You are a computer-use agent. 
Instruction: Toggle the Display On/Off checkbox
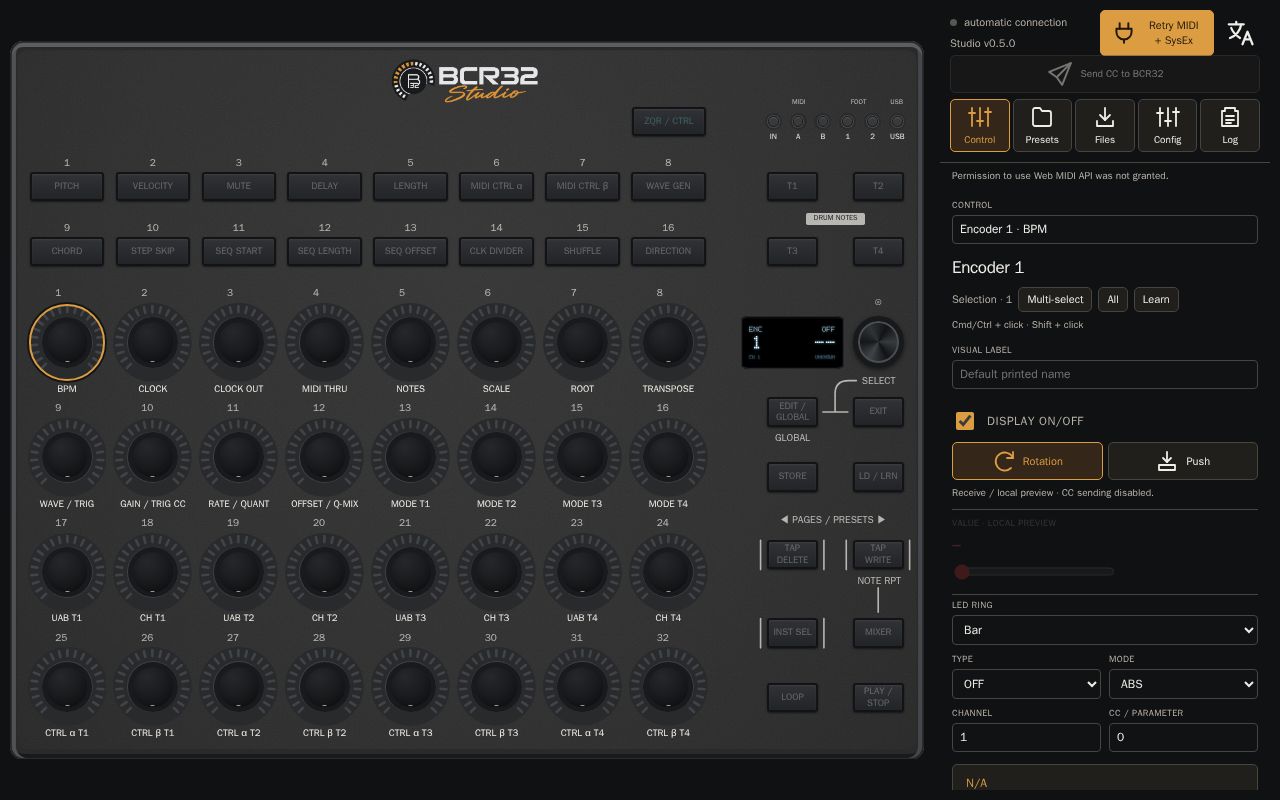tap(965, 421)
